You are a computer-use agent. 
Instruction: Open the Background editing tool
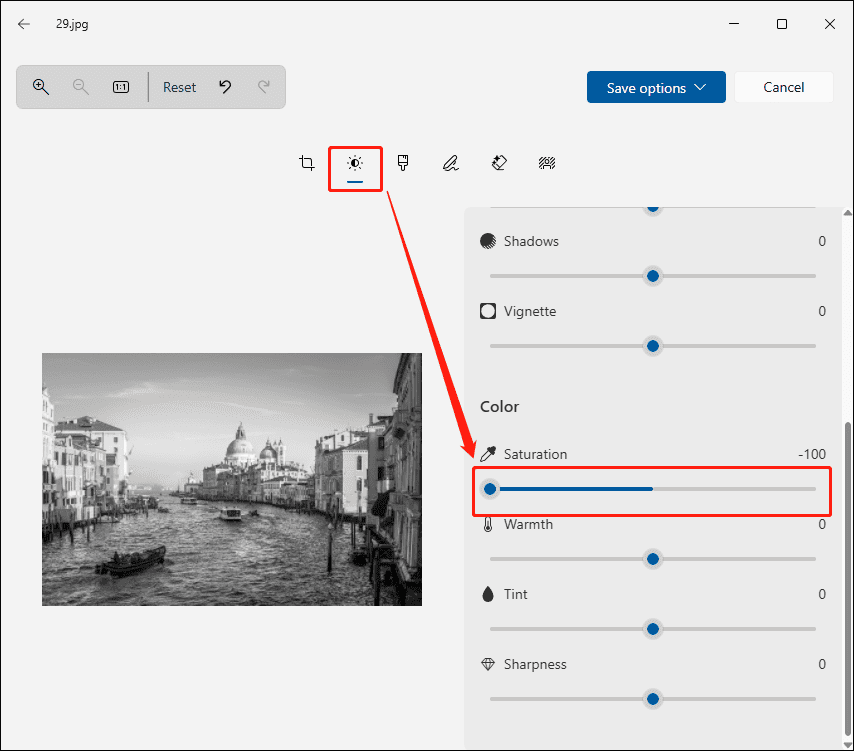(x=547, y=162)
